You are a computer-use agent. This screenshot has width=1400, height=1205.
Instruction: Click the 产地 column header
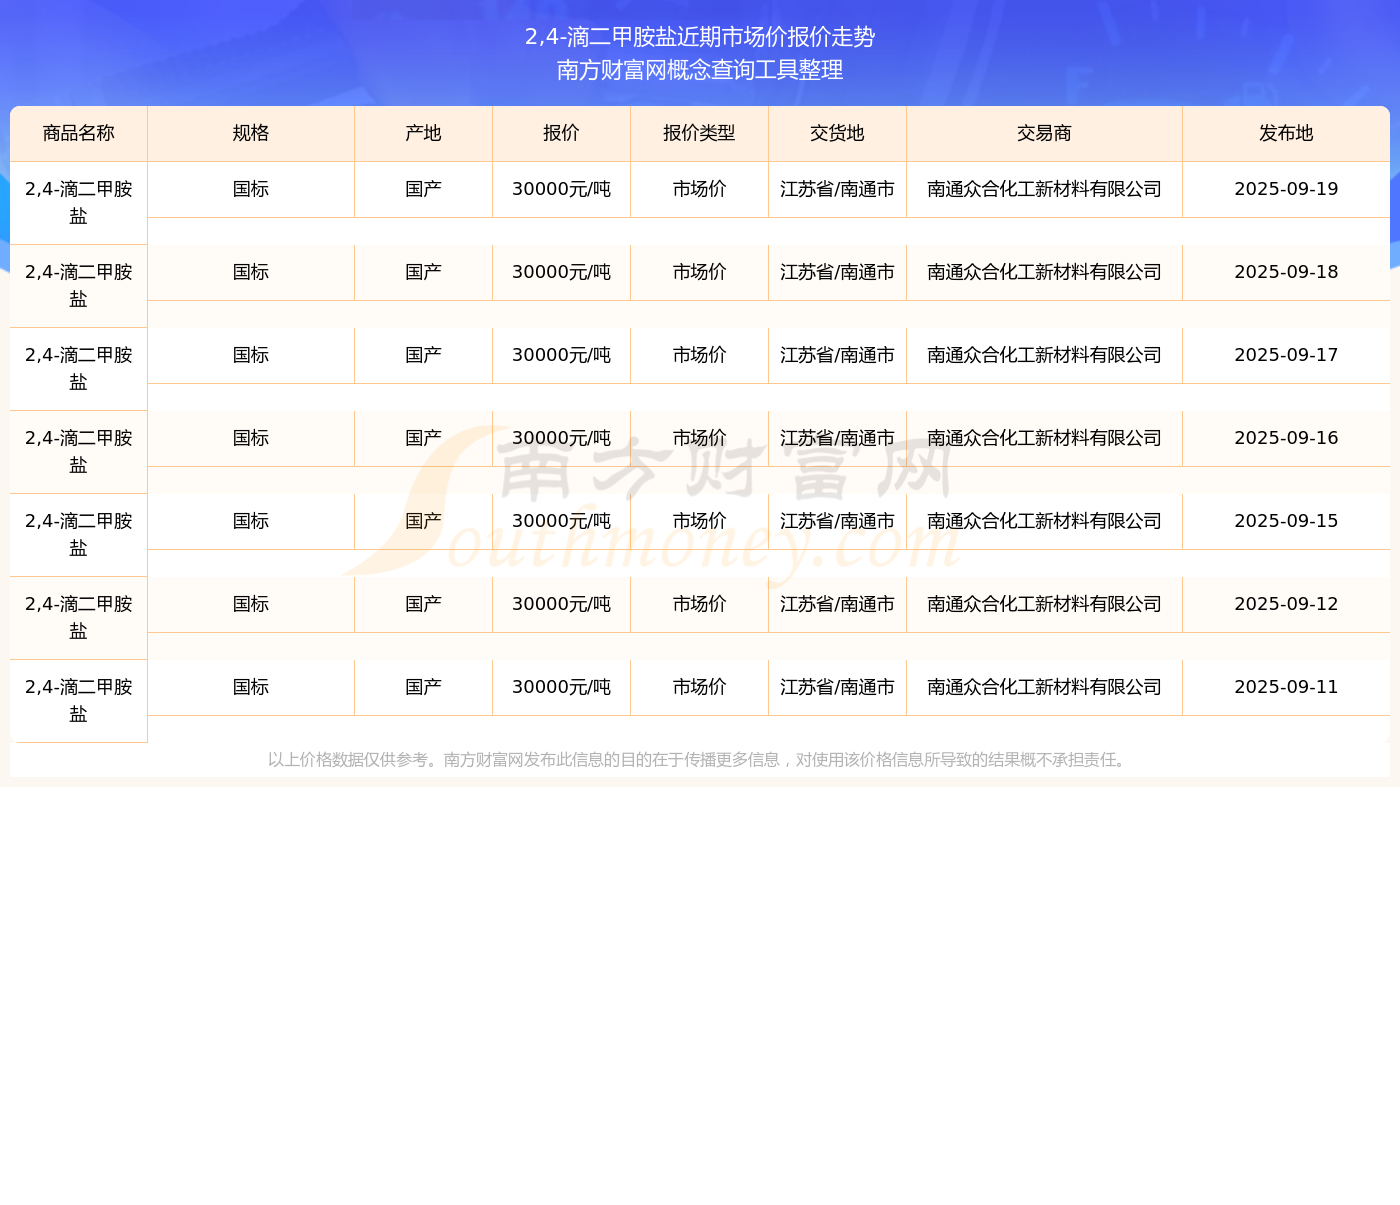(x=423, y=133)
